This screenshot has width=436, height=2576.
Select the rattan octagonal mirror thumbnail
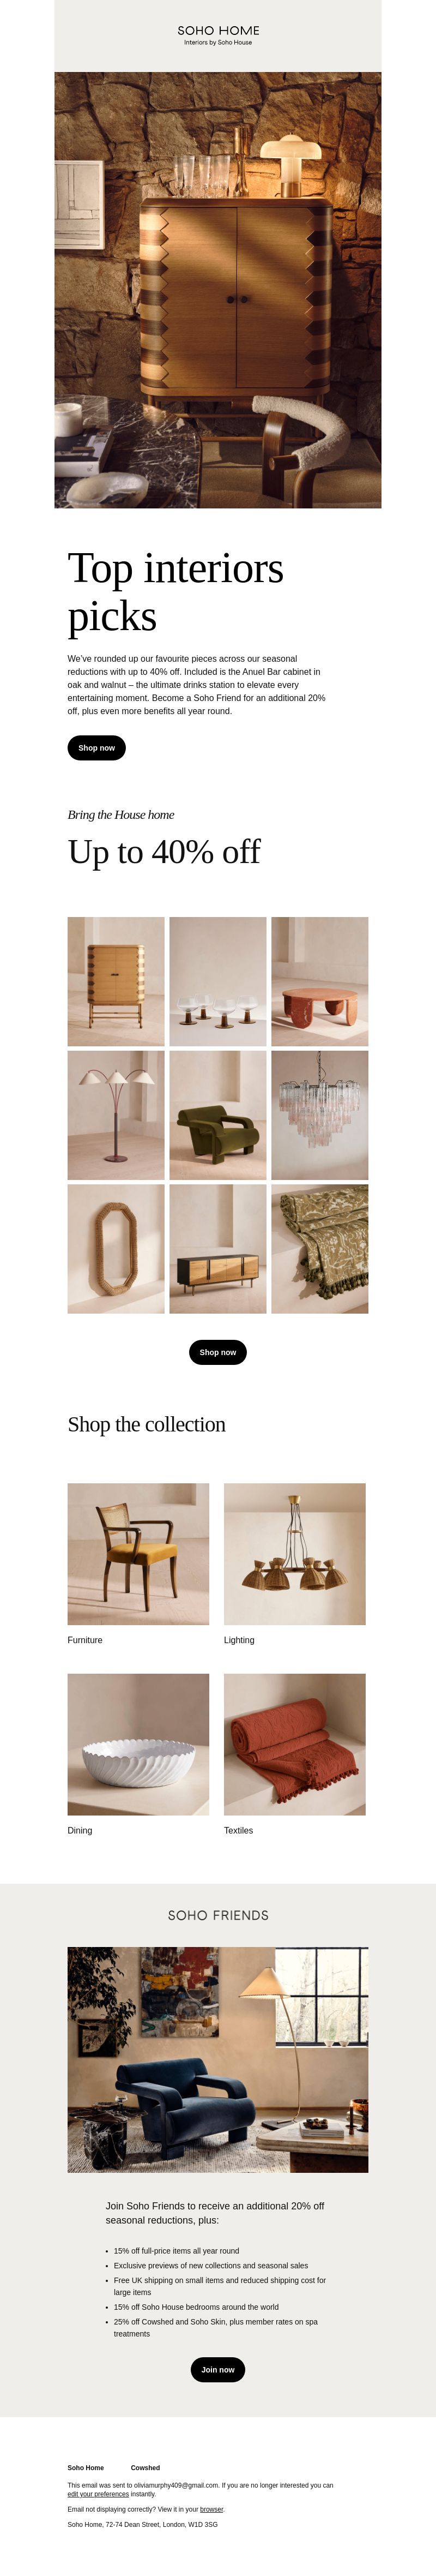[116, 1249]
